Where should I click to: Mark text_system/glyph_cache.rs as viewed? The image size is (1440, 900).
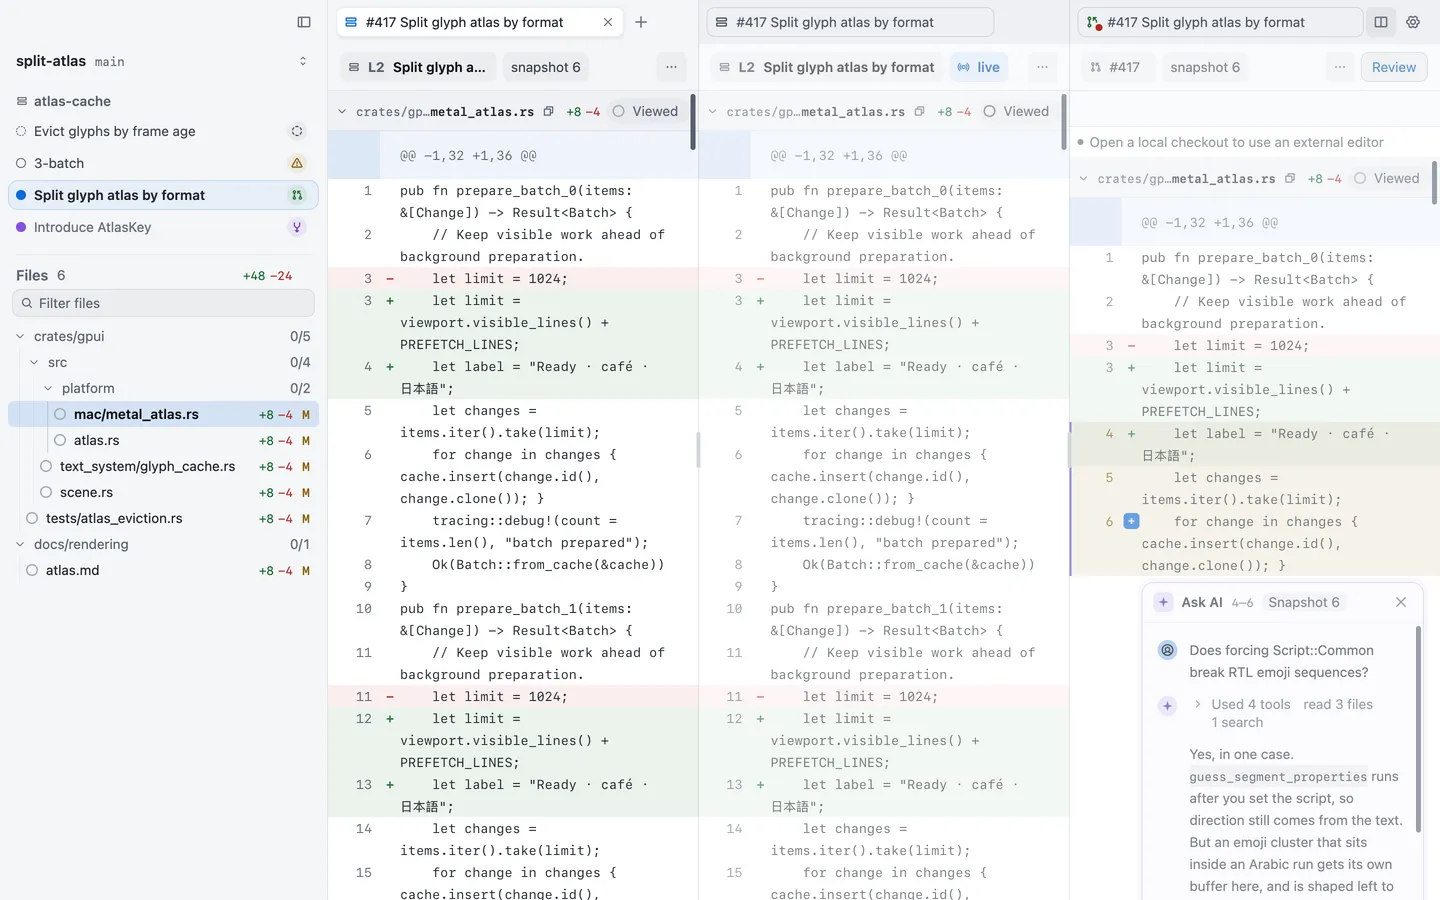coord(46,466)
